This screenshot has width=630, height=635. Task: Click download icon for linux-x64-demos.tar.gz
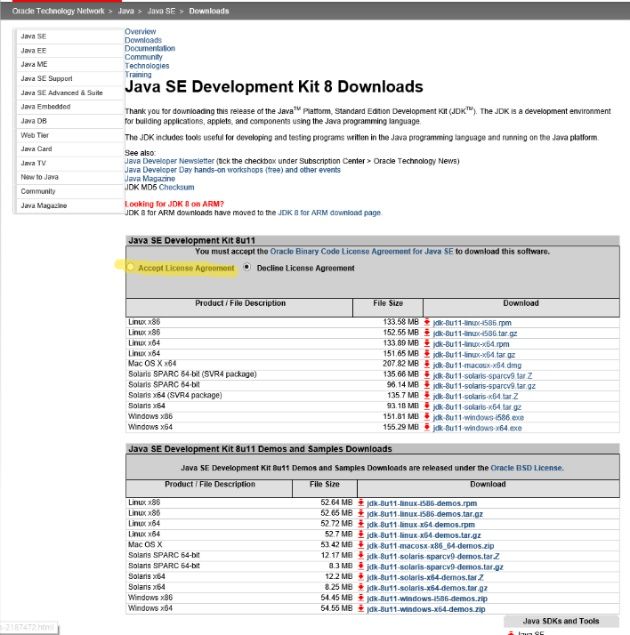point(361,535)
